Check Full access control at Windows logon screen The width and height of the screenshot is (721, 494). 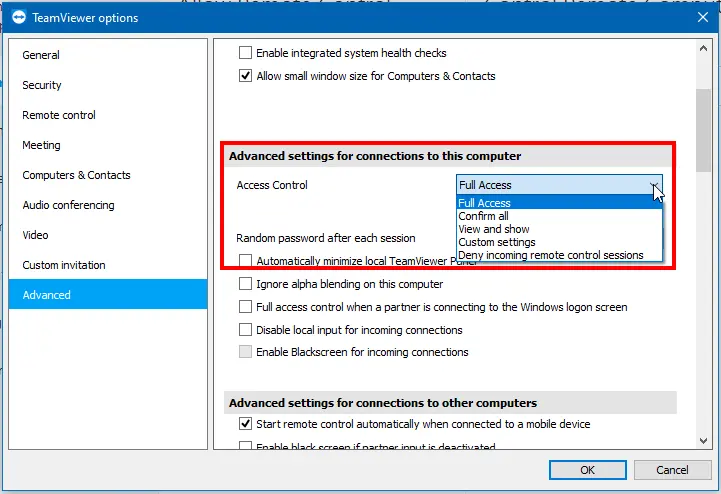[x=245, y=306]
